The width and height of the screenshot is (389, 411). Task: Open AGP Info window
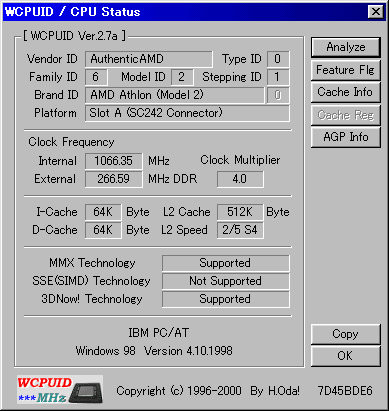pyautogui.click(x=346, y=137)
